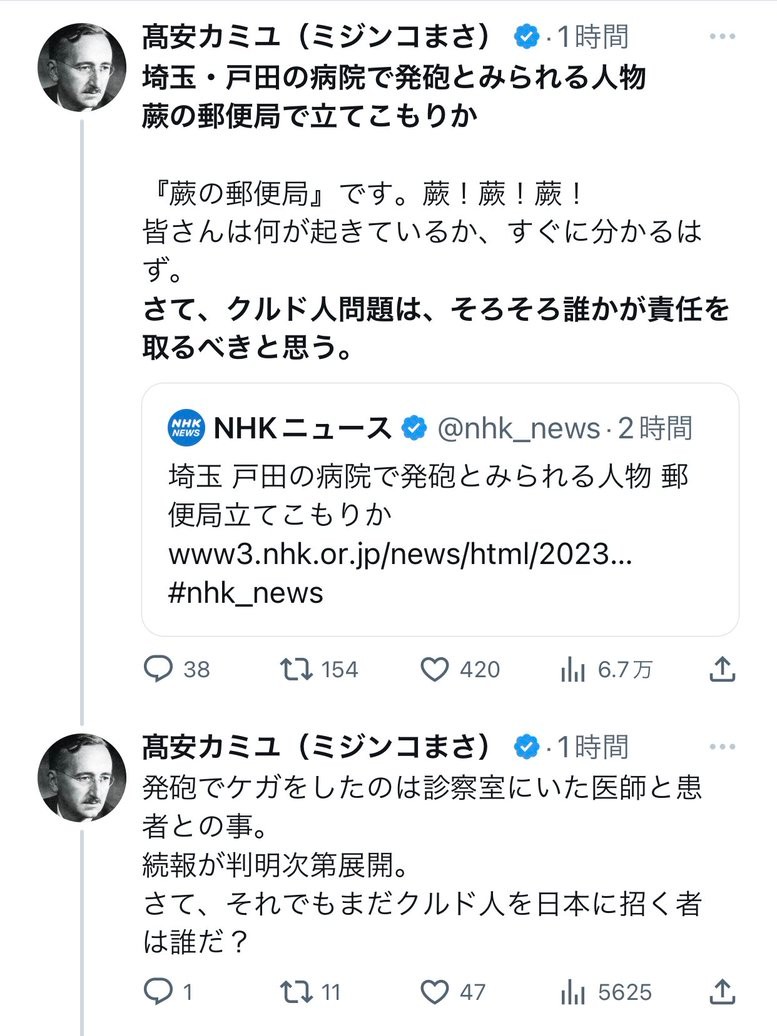The width and height of the screenshot is (777, 1036).
Task: Open the NHKニュース account in quoted tweet
Action: [302, 428]
